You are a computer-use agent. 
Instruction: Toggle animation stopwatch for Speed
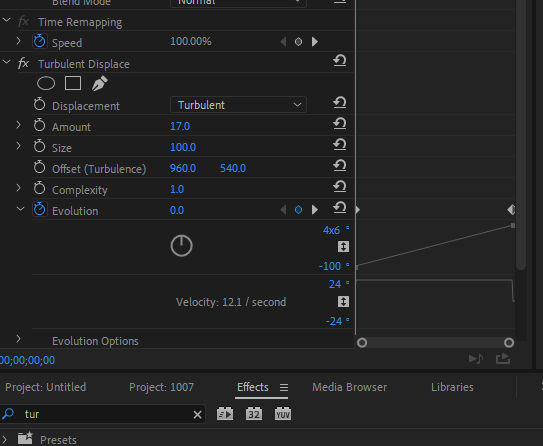[39, 42]
